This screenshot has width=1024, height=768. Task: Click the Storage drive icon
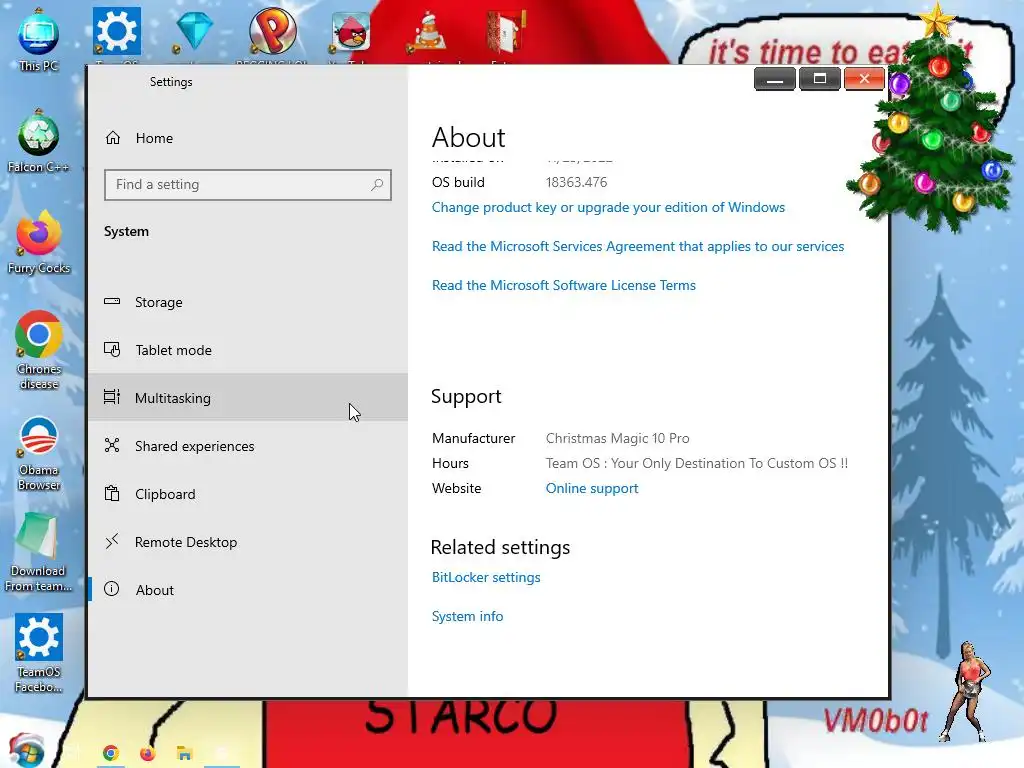point(112,302)
